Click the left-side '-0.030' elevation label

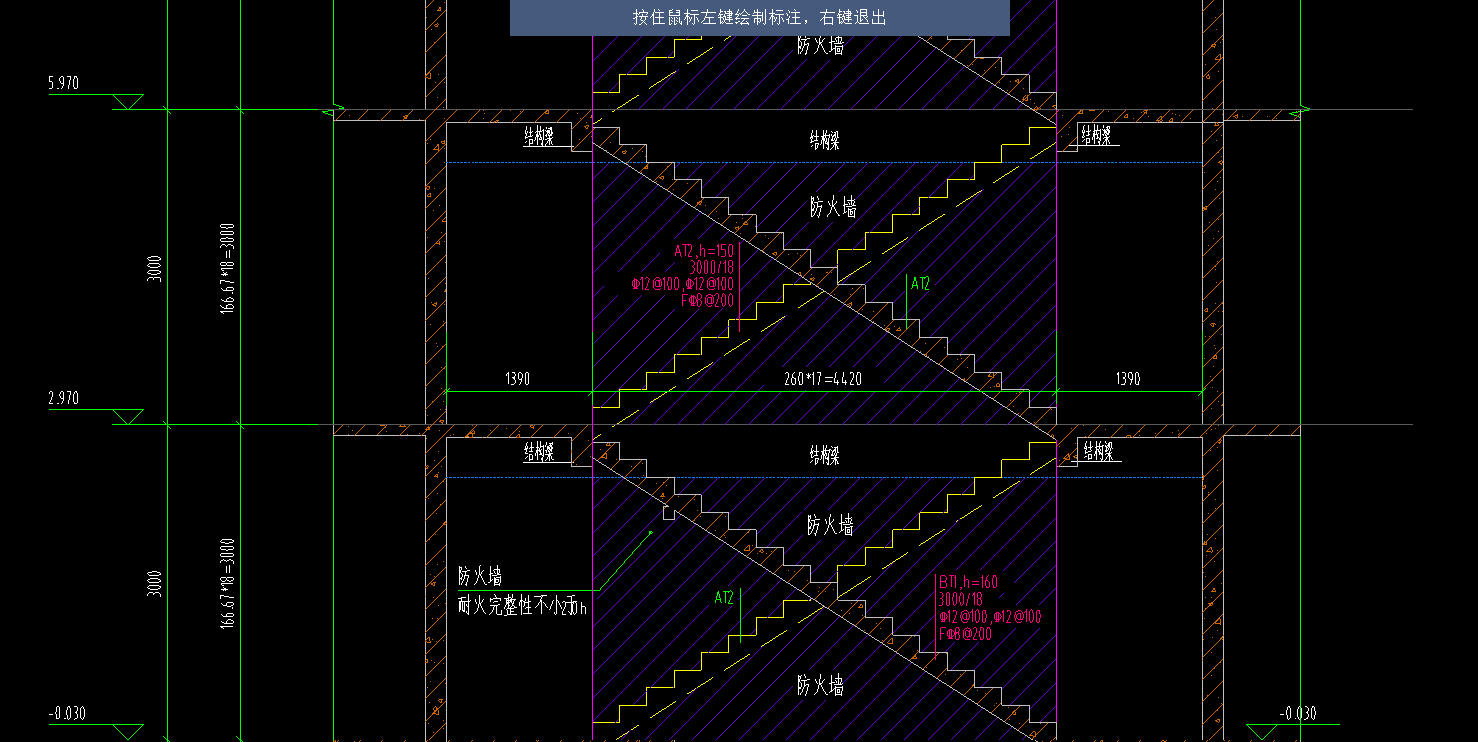click(x=67, y=714)
